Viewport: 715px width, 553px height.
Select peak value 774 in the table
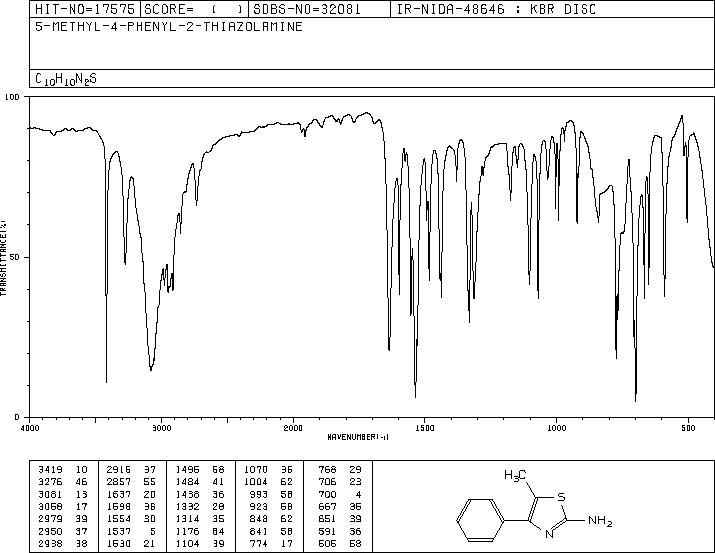tap(259, 544)
